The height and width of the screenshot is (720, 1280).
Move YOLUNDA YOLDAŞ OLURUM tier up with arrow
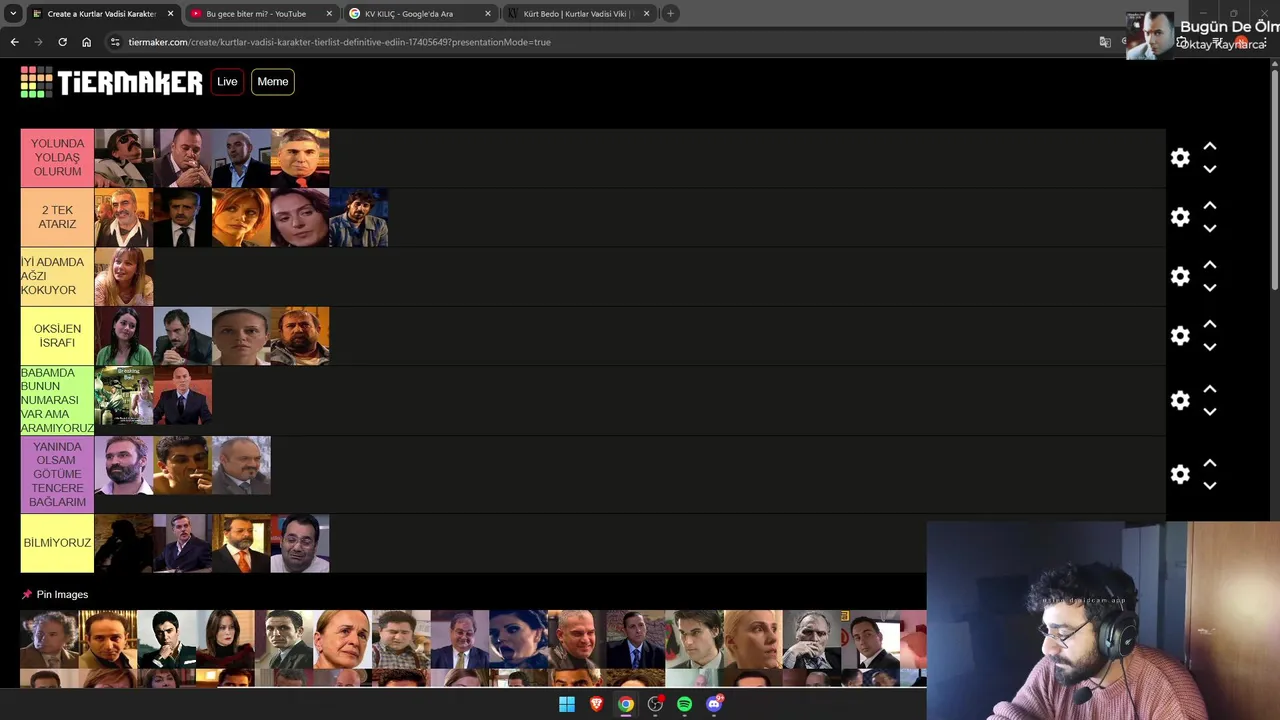point(1209,146)
